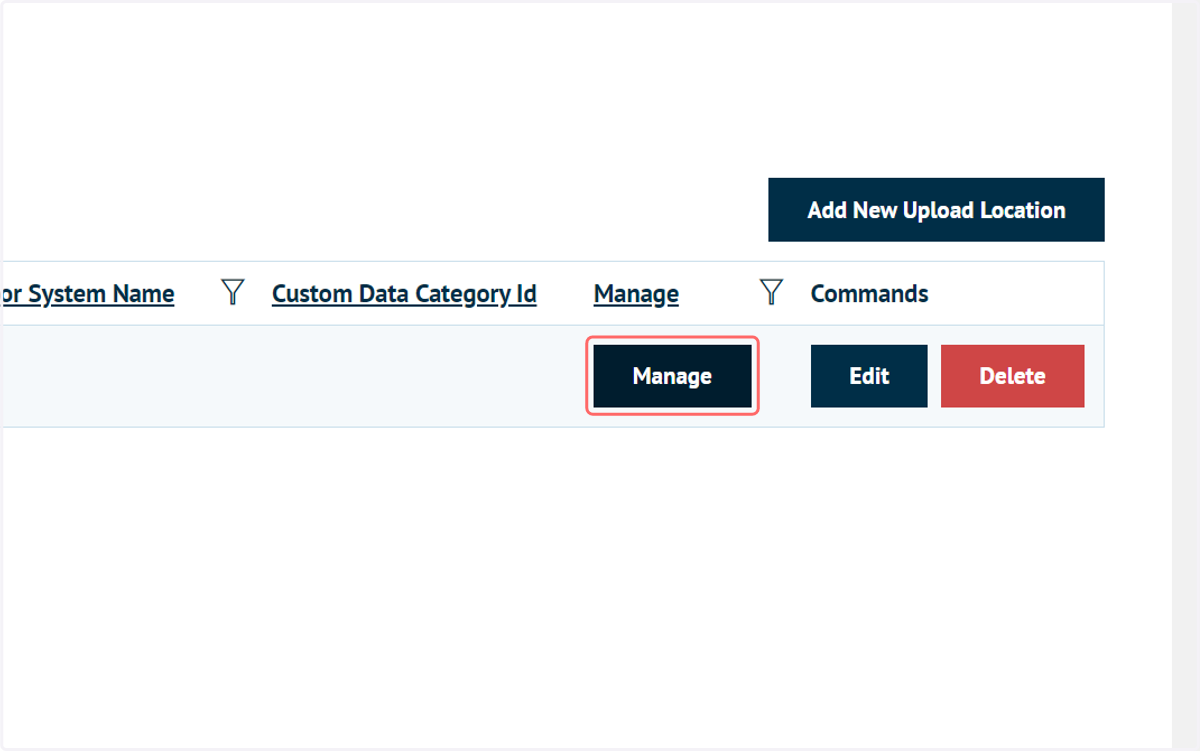The image size is (1200, 751).
Task: Open filter icon beside Manage column header
Action: (x=771, y=292)
